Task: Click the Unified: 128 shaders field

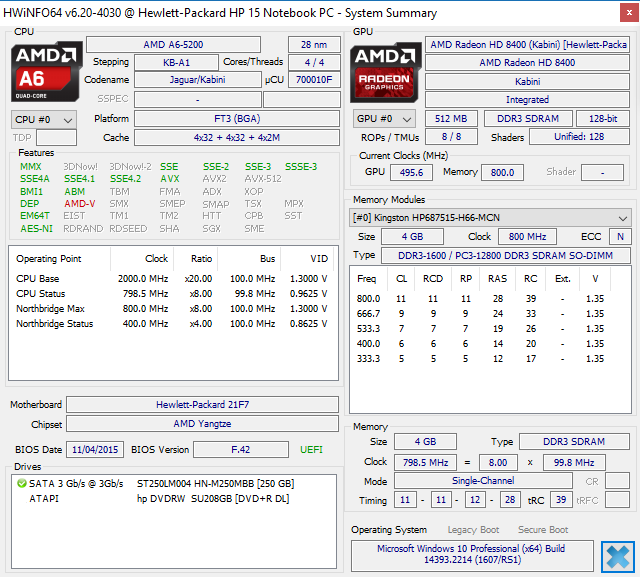Action: coord(579,137)
